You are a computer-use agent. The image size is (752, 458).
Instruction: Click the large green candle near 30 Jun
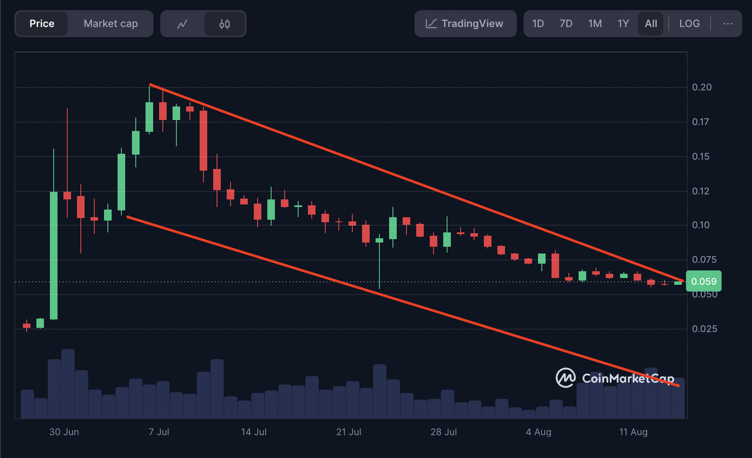[x=54, y=255]
